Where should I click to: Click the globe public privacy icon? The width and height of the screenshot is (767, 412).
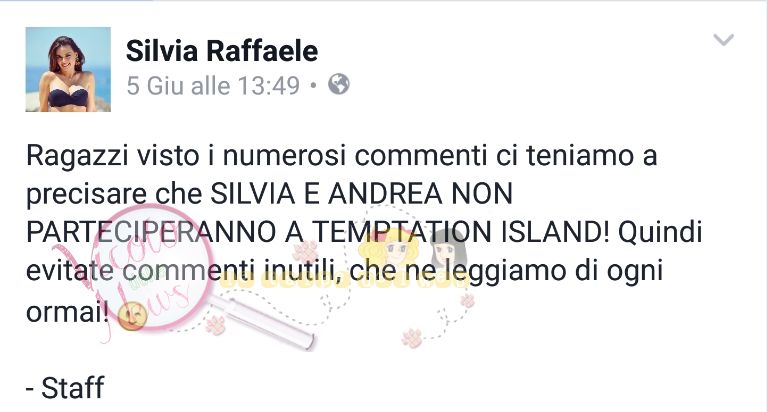click(338, 84)
